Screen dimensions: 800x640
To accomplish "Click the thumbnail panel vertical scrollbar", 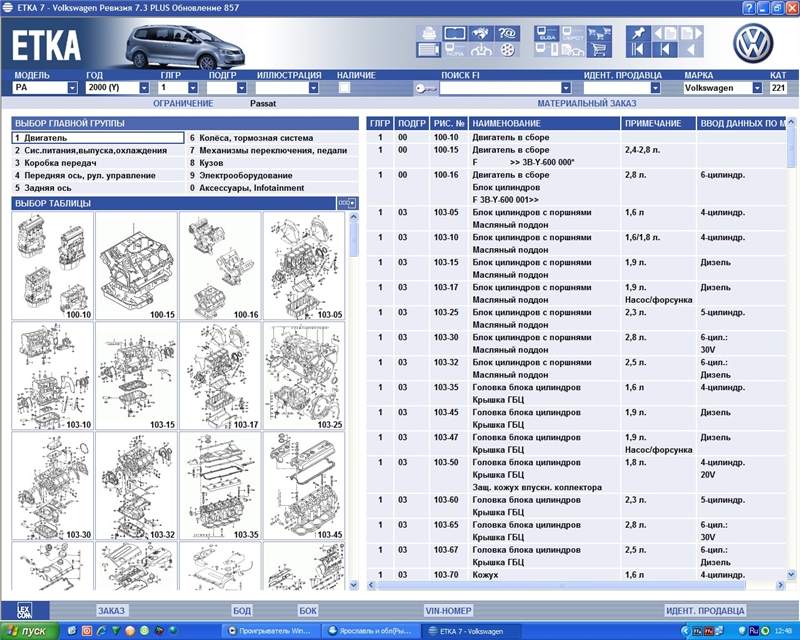I will [x=354, y=401].
